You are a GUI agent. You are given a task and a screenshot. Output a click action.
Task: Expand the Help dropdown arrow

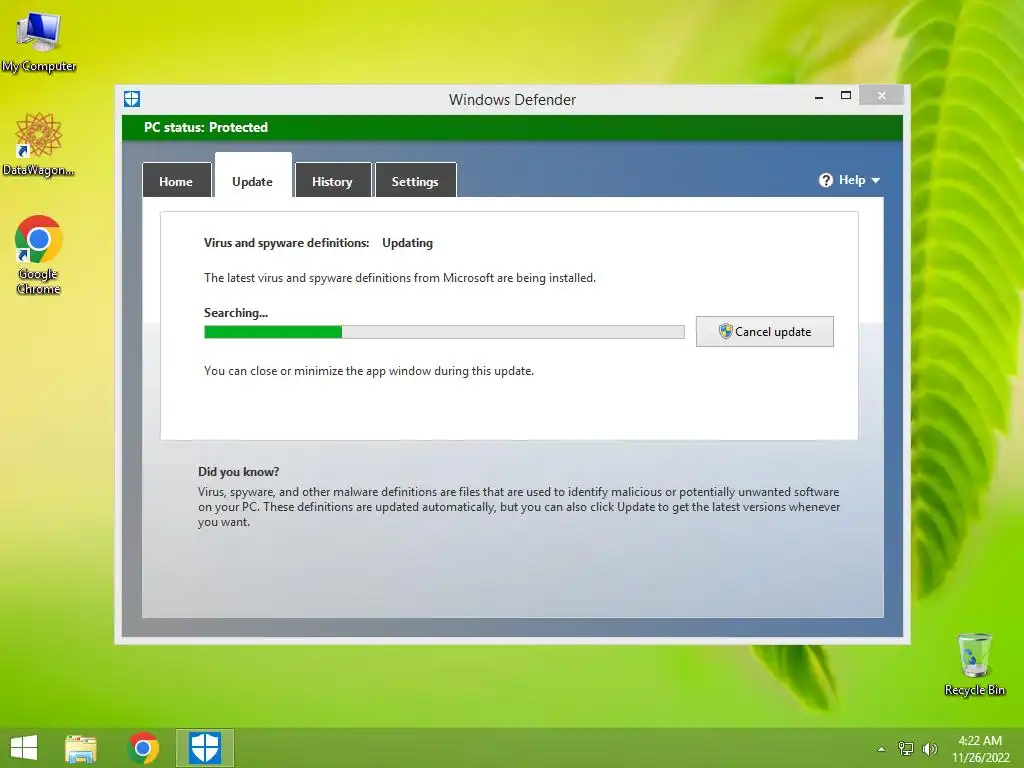[876, 180]
